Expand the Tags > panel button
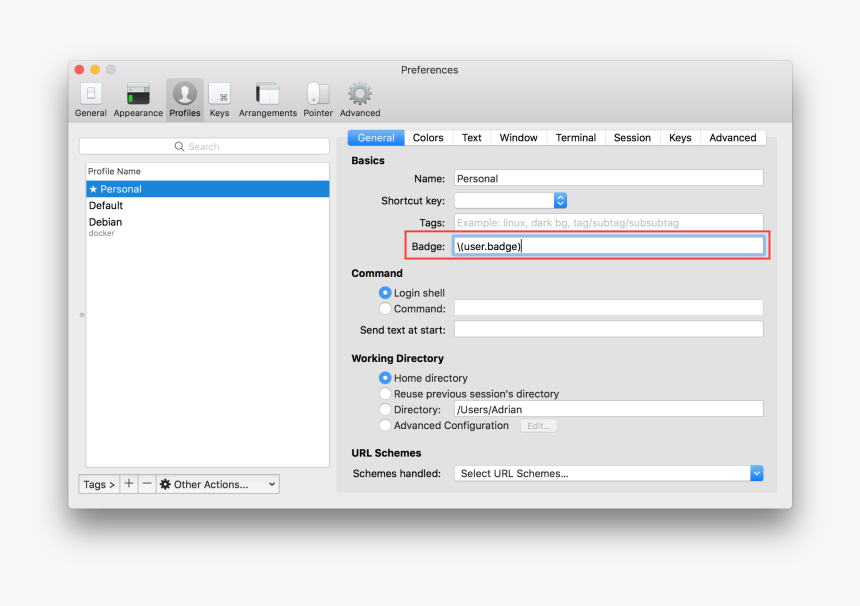860x606 pixels. [x=99, y=484]
